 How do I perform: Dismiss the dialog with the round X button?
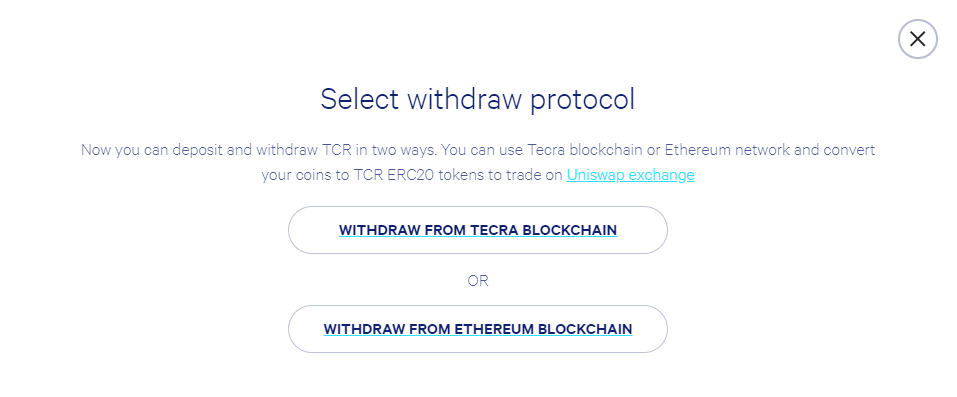click(917, 39)
